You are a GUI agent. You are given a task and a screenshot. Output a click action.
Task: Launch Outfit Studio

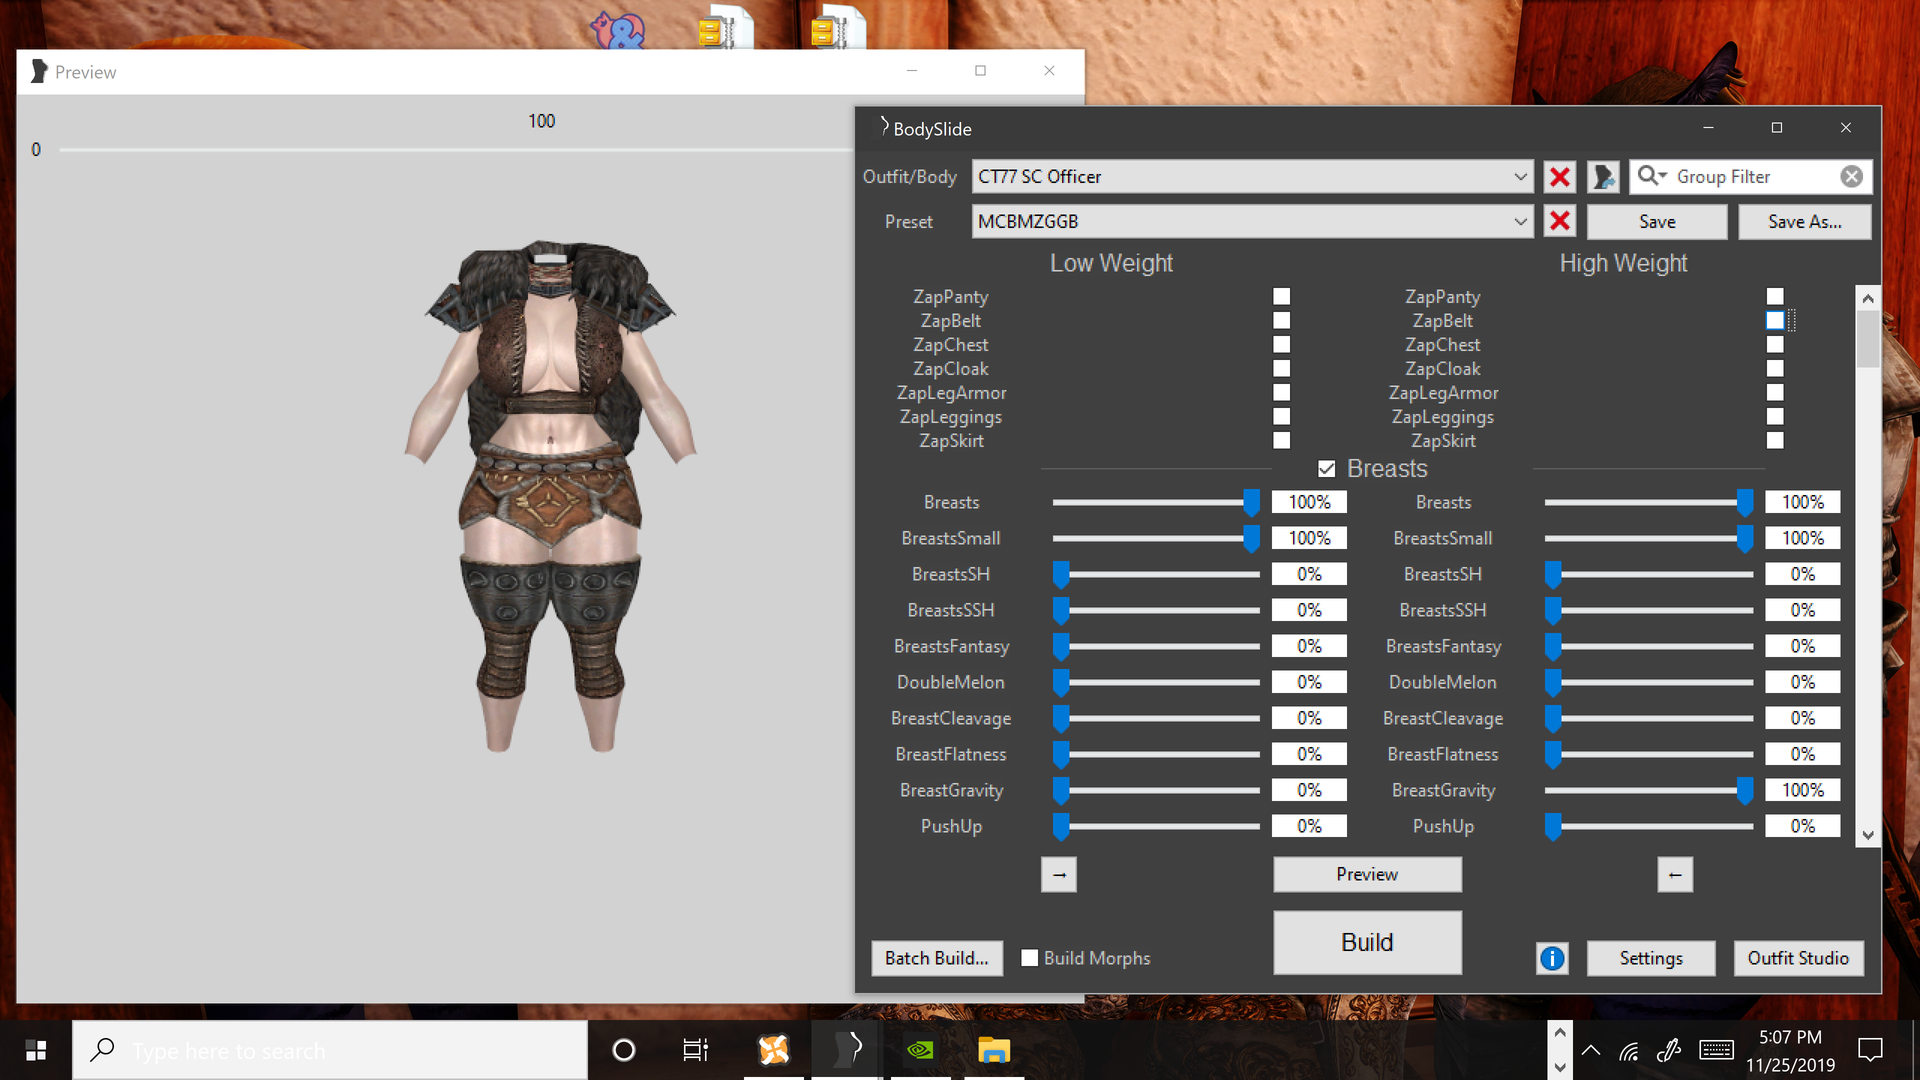(1798, 958)
